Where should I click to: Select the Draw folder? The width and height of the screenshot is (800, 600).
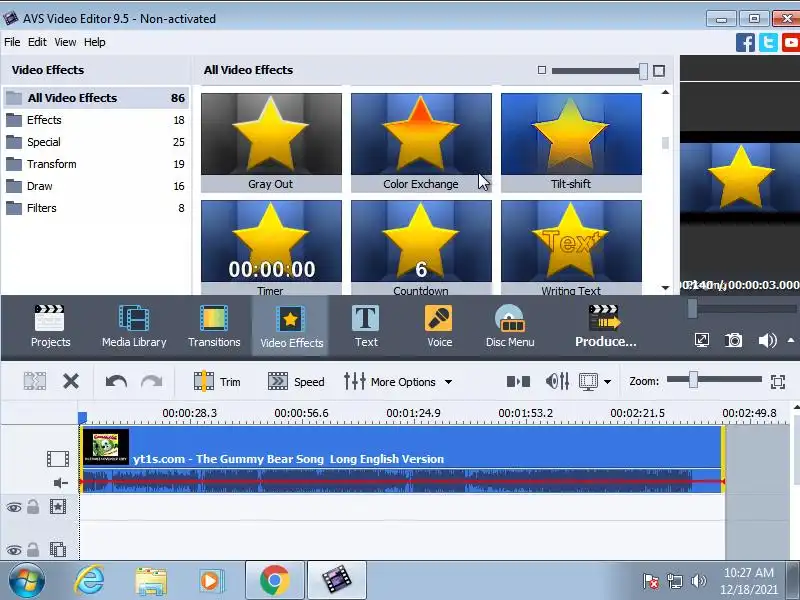(96, 186)
